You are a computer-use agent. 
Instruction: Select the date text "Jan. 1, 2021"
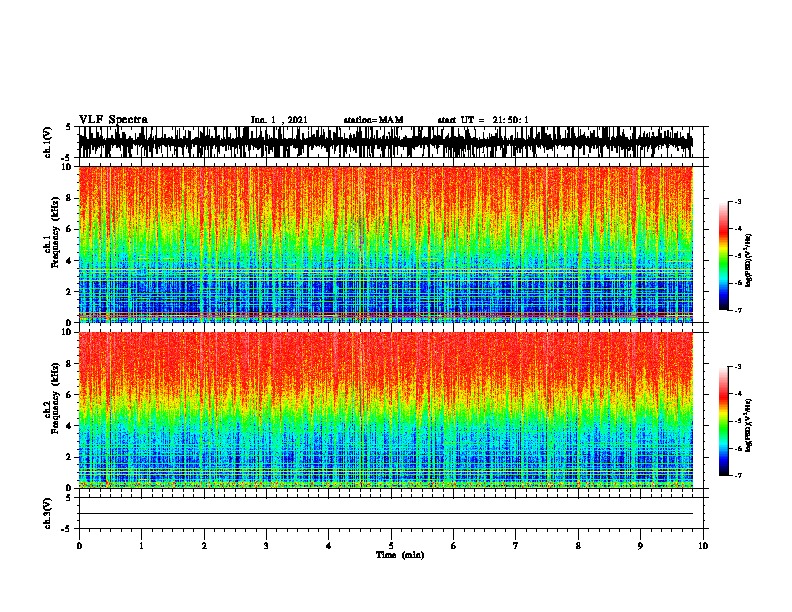(279, 120)
